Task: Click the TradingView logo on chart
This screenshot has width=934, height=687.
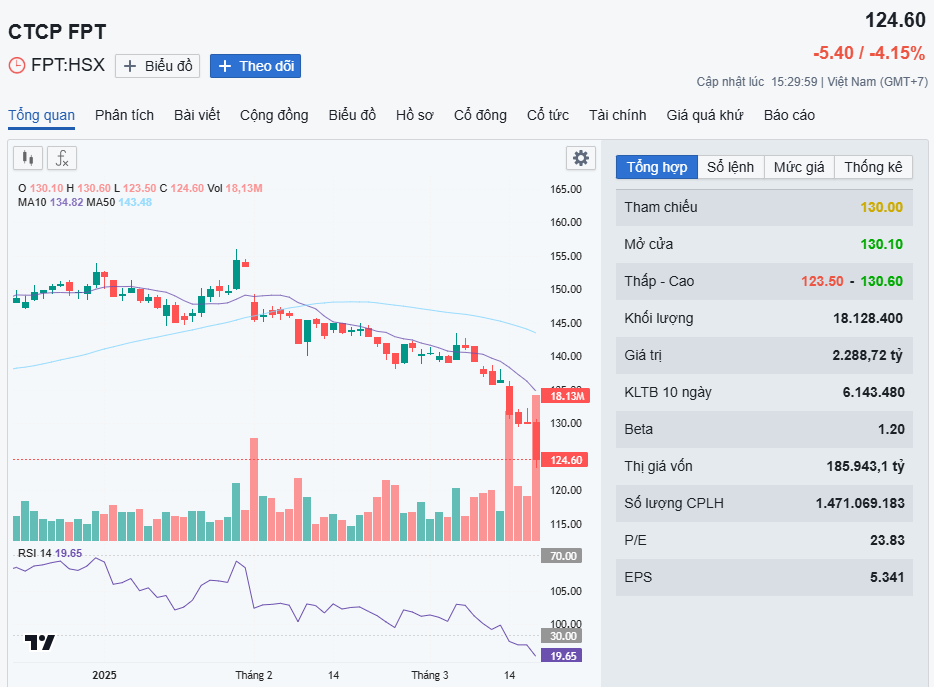Action: 40,642
